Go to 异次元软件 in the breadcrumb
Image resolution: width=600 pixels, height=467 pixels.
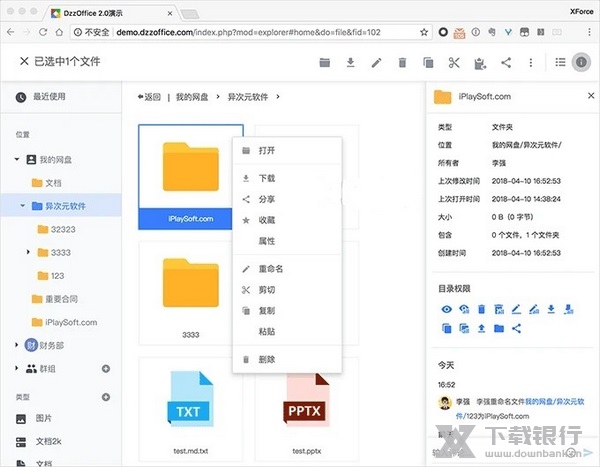tap(248, 97)
